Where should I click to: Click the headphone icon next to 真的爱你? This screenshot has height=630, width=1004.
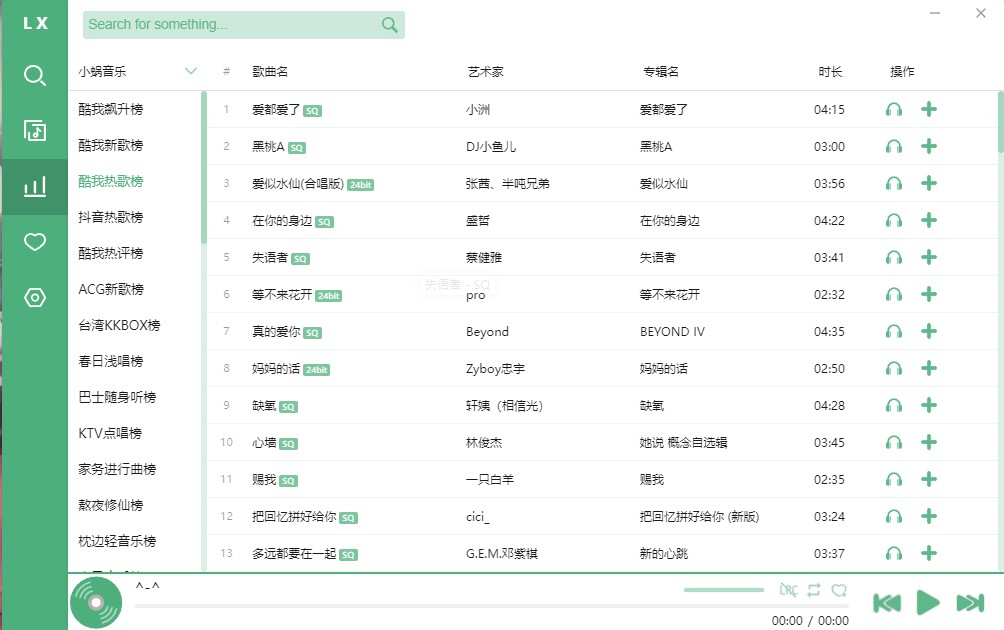(893, 331)
